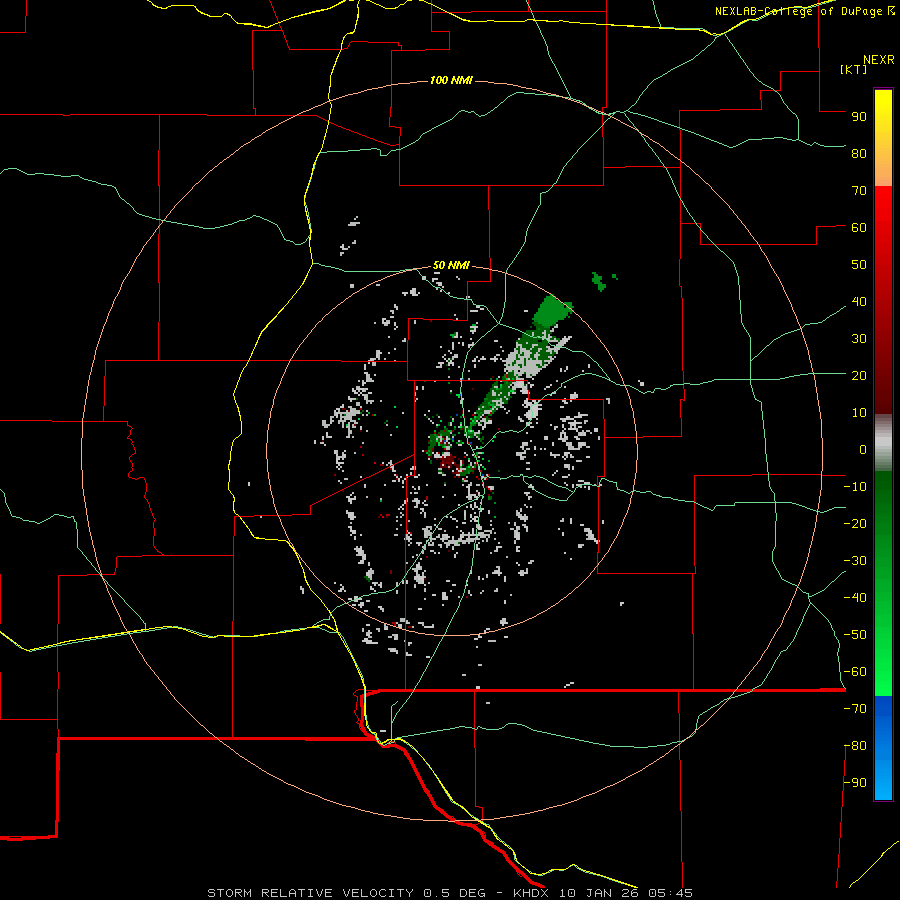Click the 100 NMI range ring label
Screen dimensions: 900x900
pos(451,80)
